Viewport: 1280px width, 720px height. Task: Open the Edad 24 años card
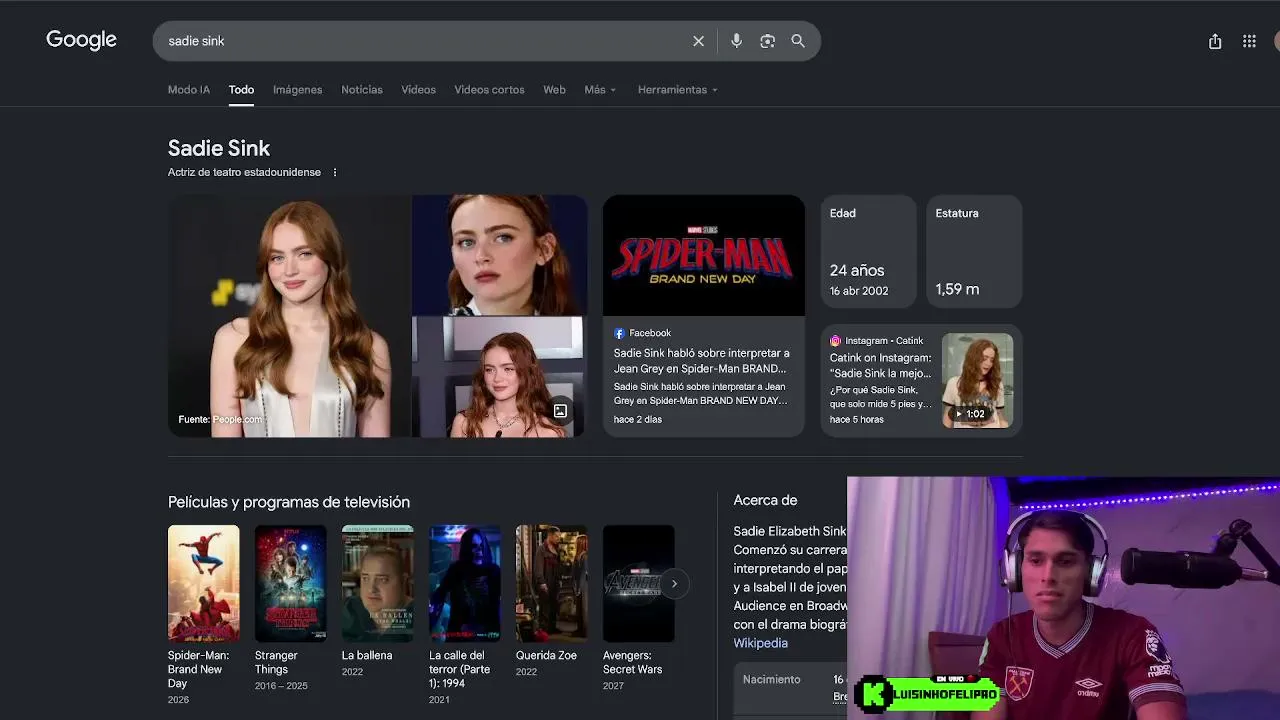869,251
